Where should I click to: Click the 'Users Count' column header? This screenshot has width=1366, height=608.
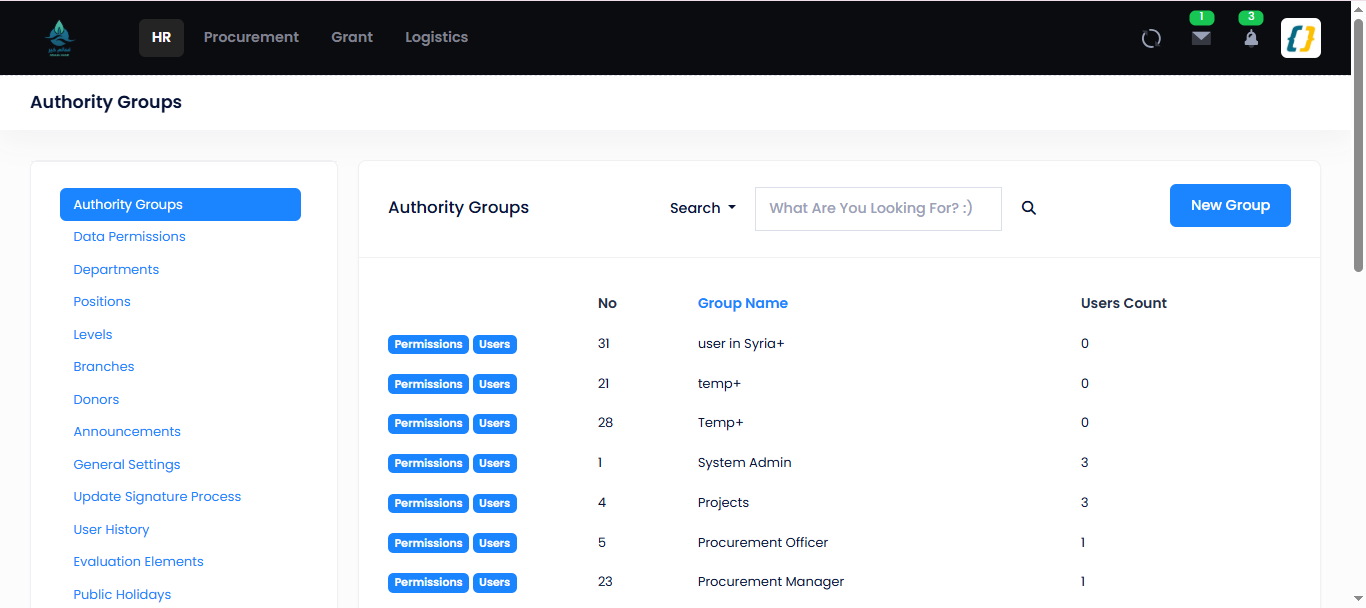tap(1124, 303)
